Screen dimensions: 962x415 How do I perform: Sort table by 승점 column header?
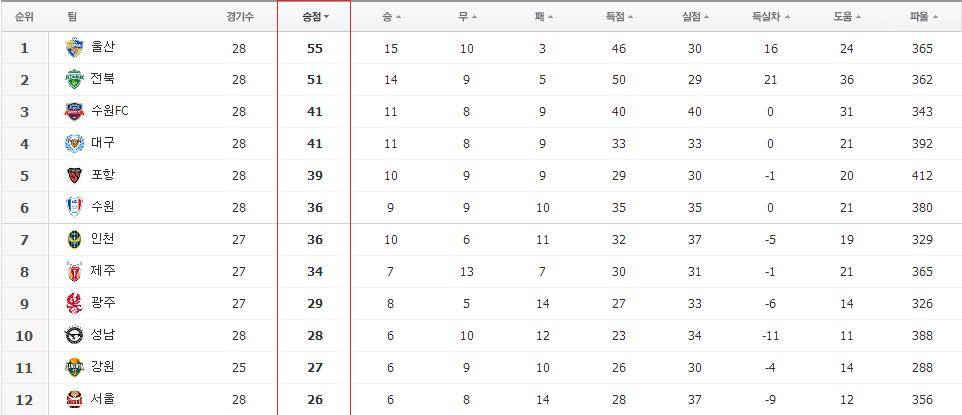click(x=315, y=17)
